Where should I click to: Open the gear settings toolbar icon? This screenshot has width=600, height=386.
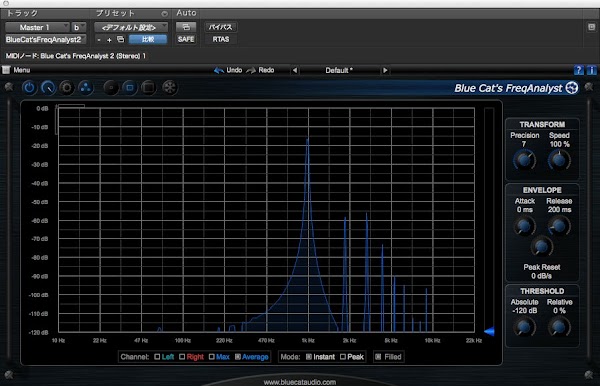click(67, 88)
